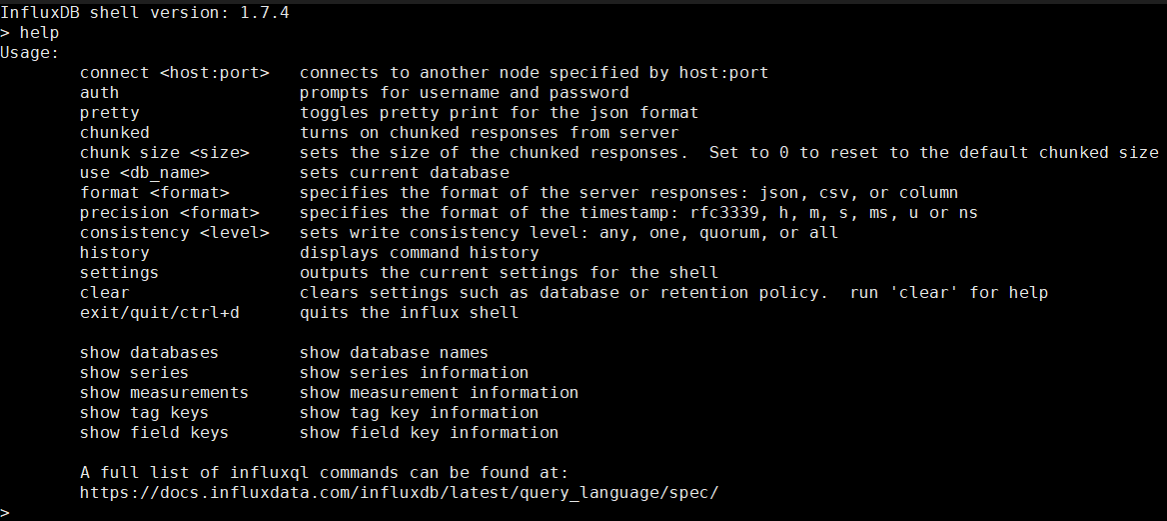
Task: Click the empty prompt at the bottom
Action: [x=6, y=513]
